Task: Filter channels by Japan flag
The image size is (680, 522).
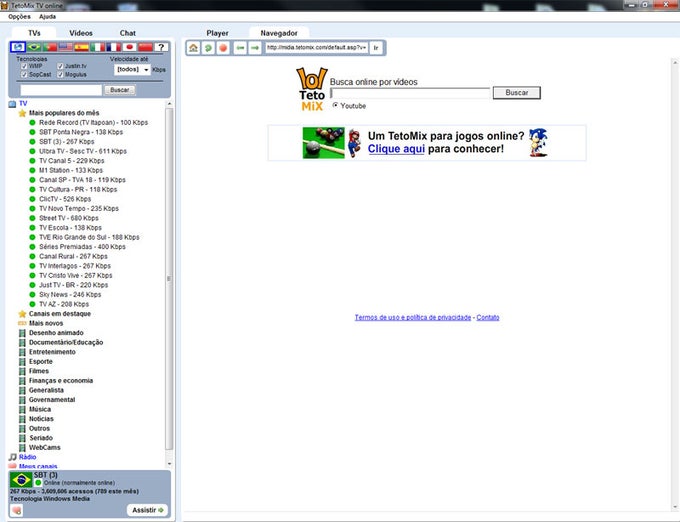Action: (x=129, y=47)
